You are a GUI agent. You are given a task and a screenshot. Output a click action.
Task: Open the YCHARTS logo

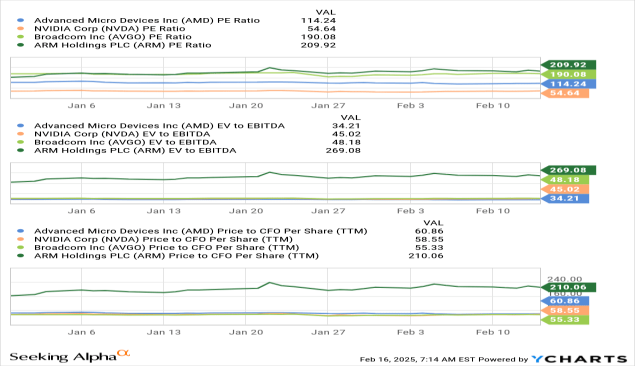(580, 359)
